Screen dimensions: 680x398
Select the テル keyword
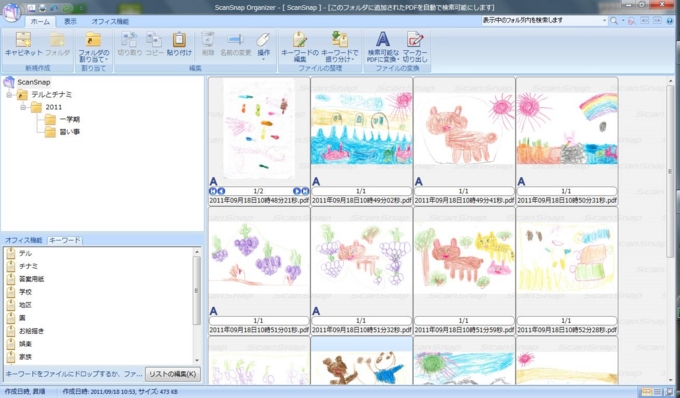pos(25,253)
